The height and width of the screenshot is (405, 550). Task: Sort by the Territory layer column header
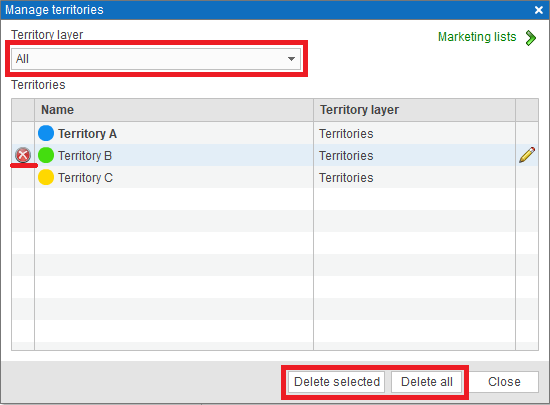pos(414,110)
